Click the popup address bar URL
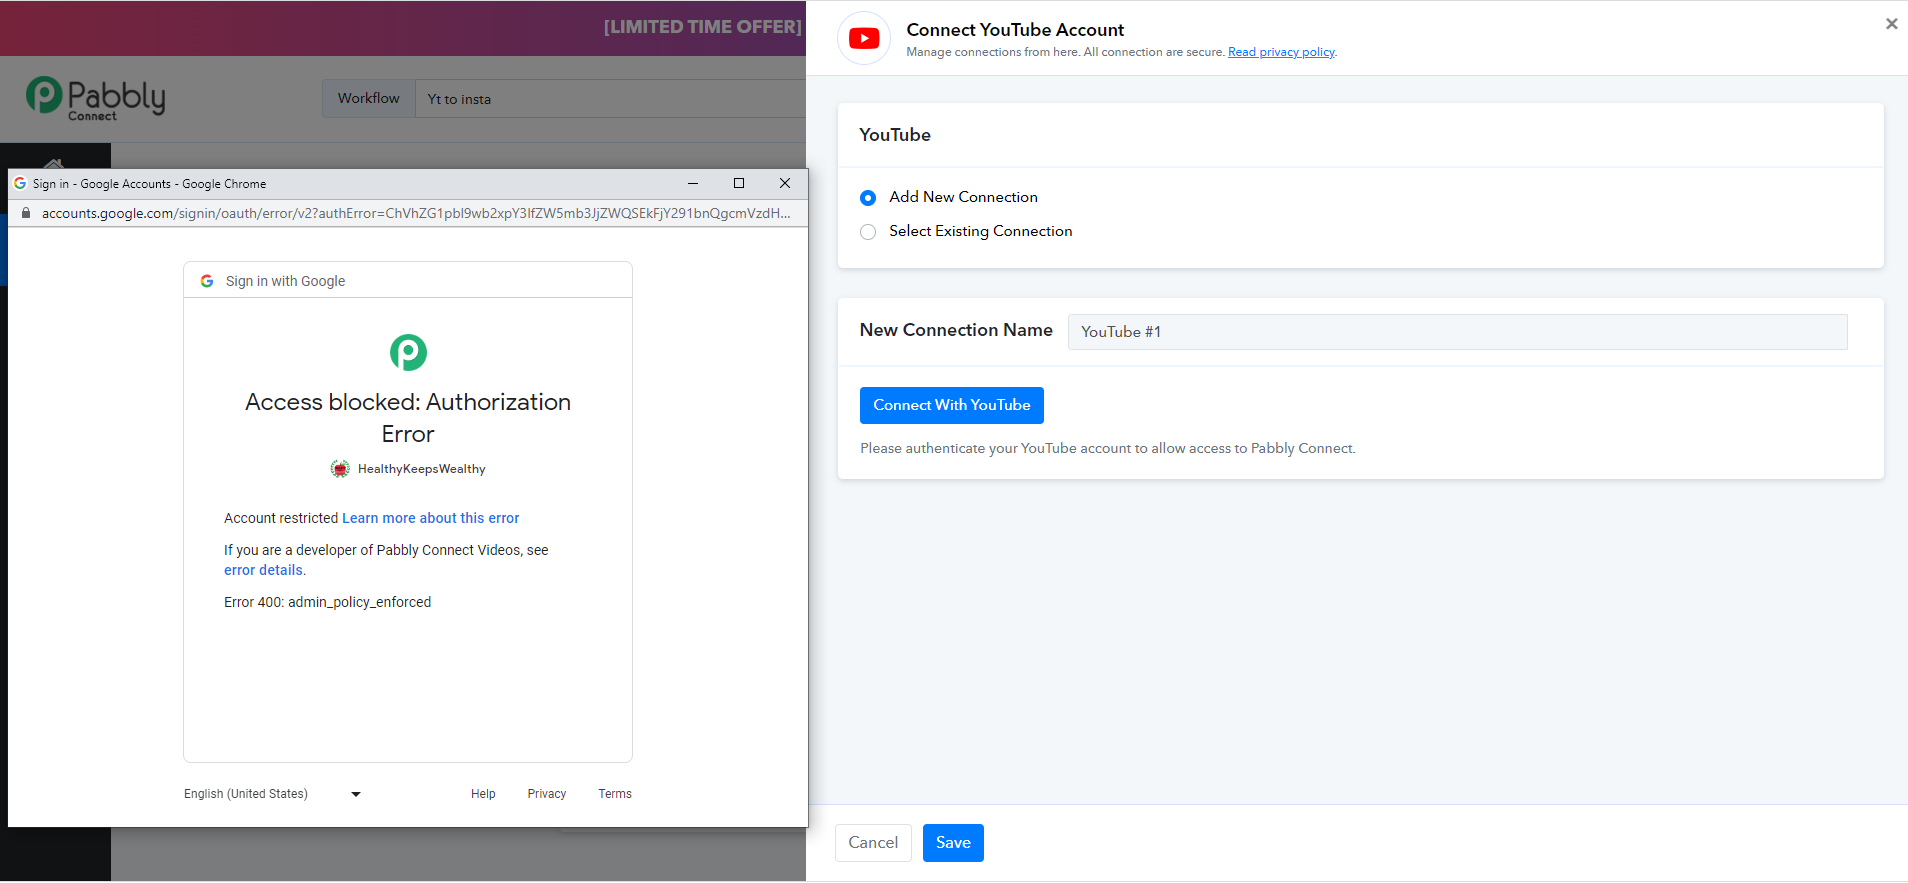The height and width of the screenshot is (883, 1908). click(x=416, y=213)
